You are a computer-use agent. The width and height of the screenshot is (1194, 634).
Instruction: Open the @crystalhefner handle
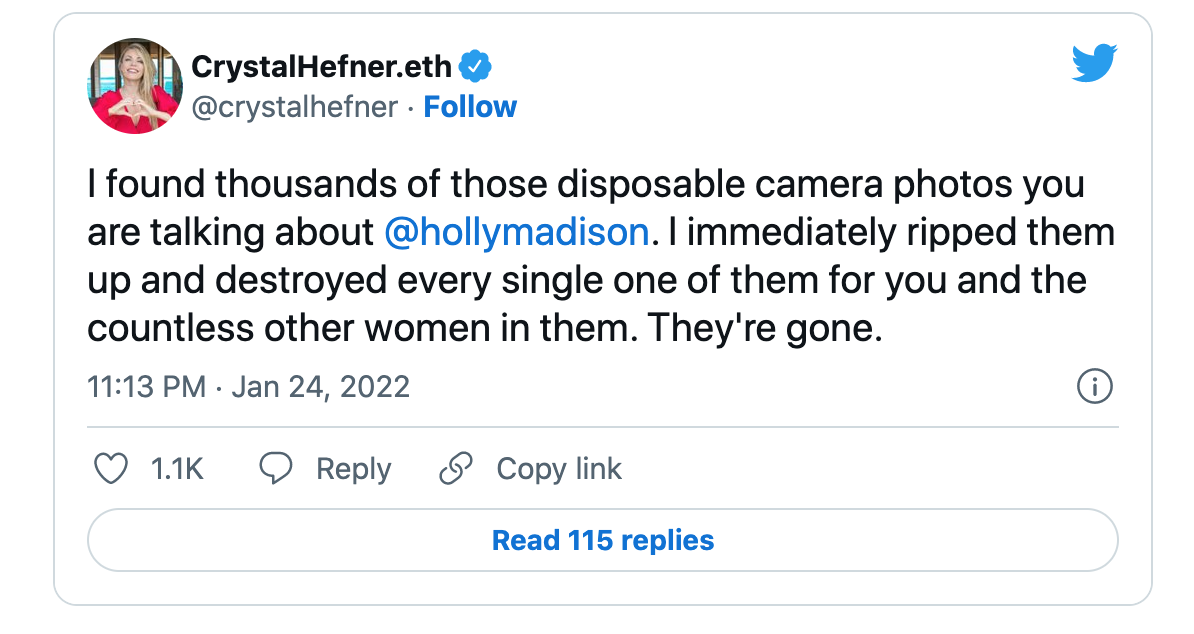tap(295, 107)
